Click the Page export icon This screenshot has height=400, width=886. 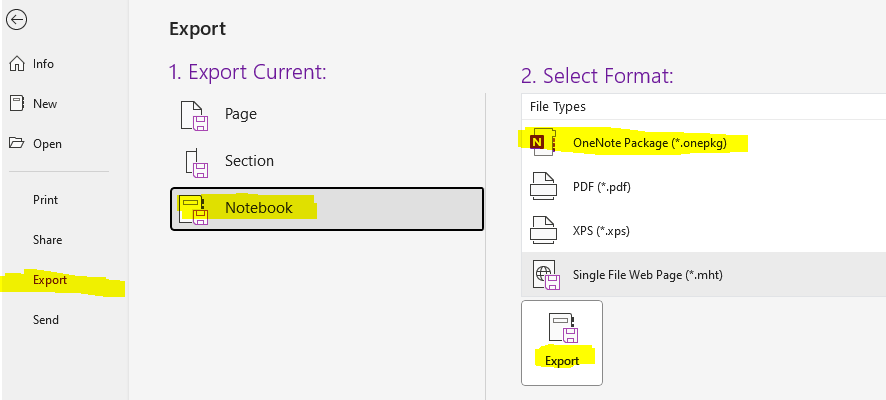(x=194, y=115)
